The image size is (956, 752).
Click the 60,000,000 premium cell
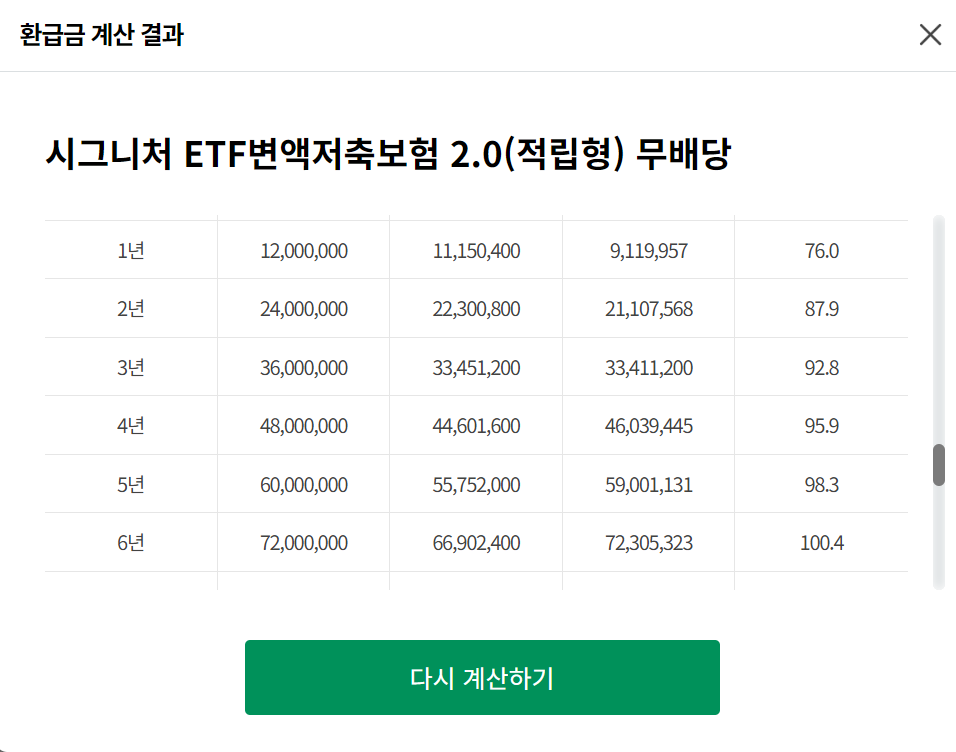[304, 485]
